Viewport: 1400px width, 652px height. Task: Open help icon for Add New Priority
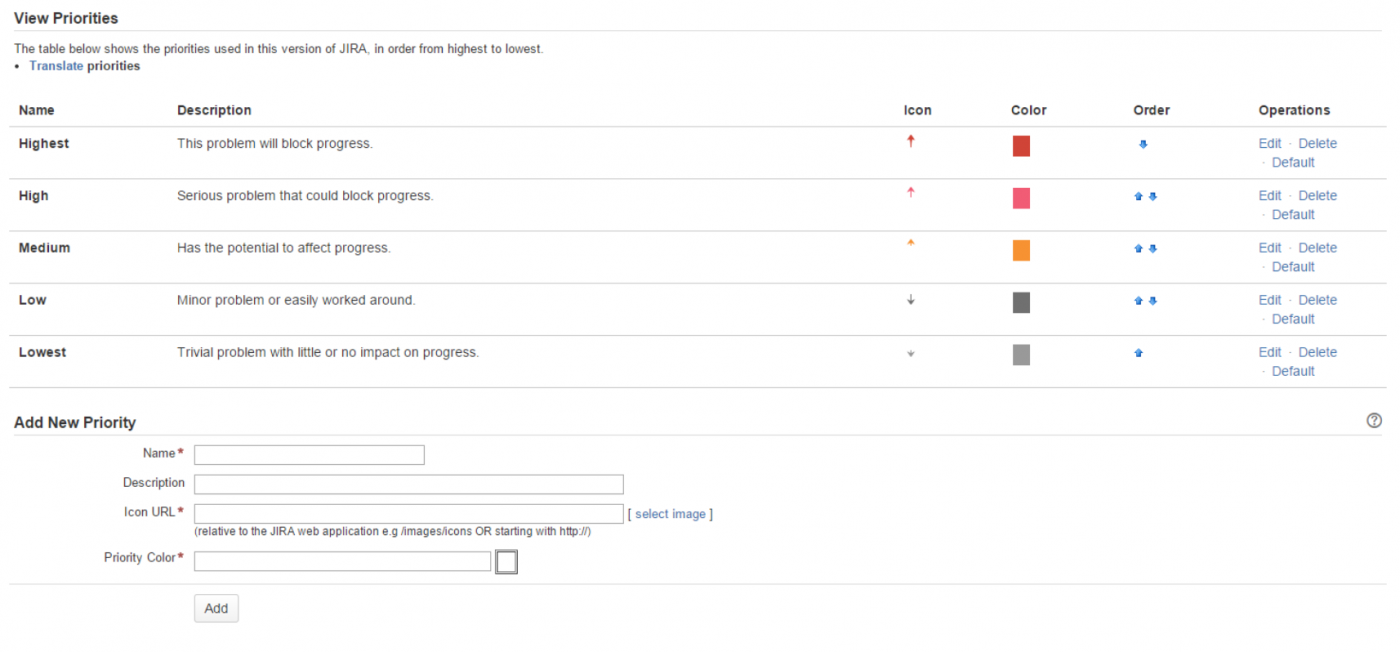1374,421
